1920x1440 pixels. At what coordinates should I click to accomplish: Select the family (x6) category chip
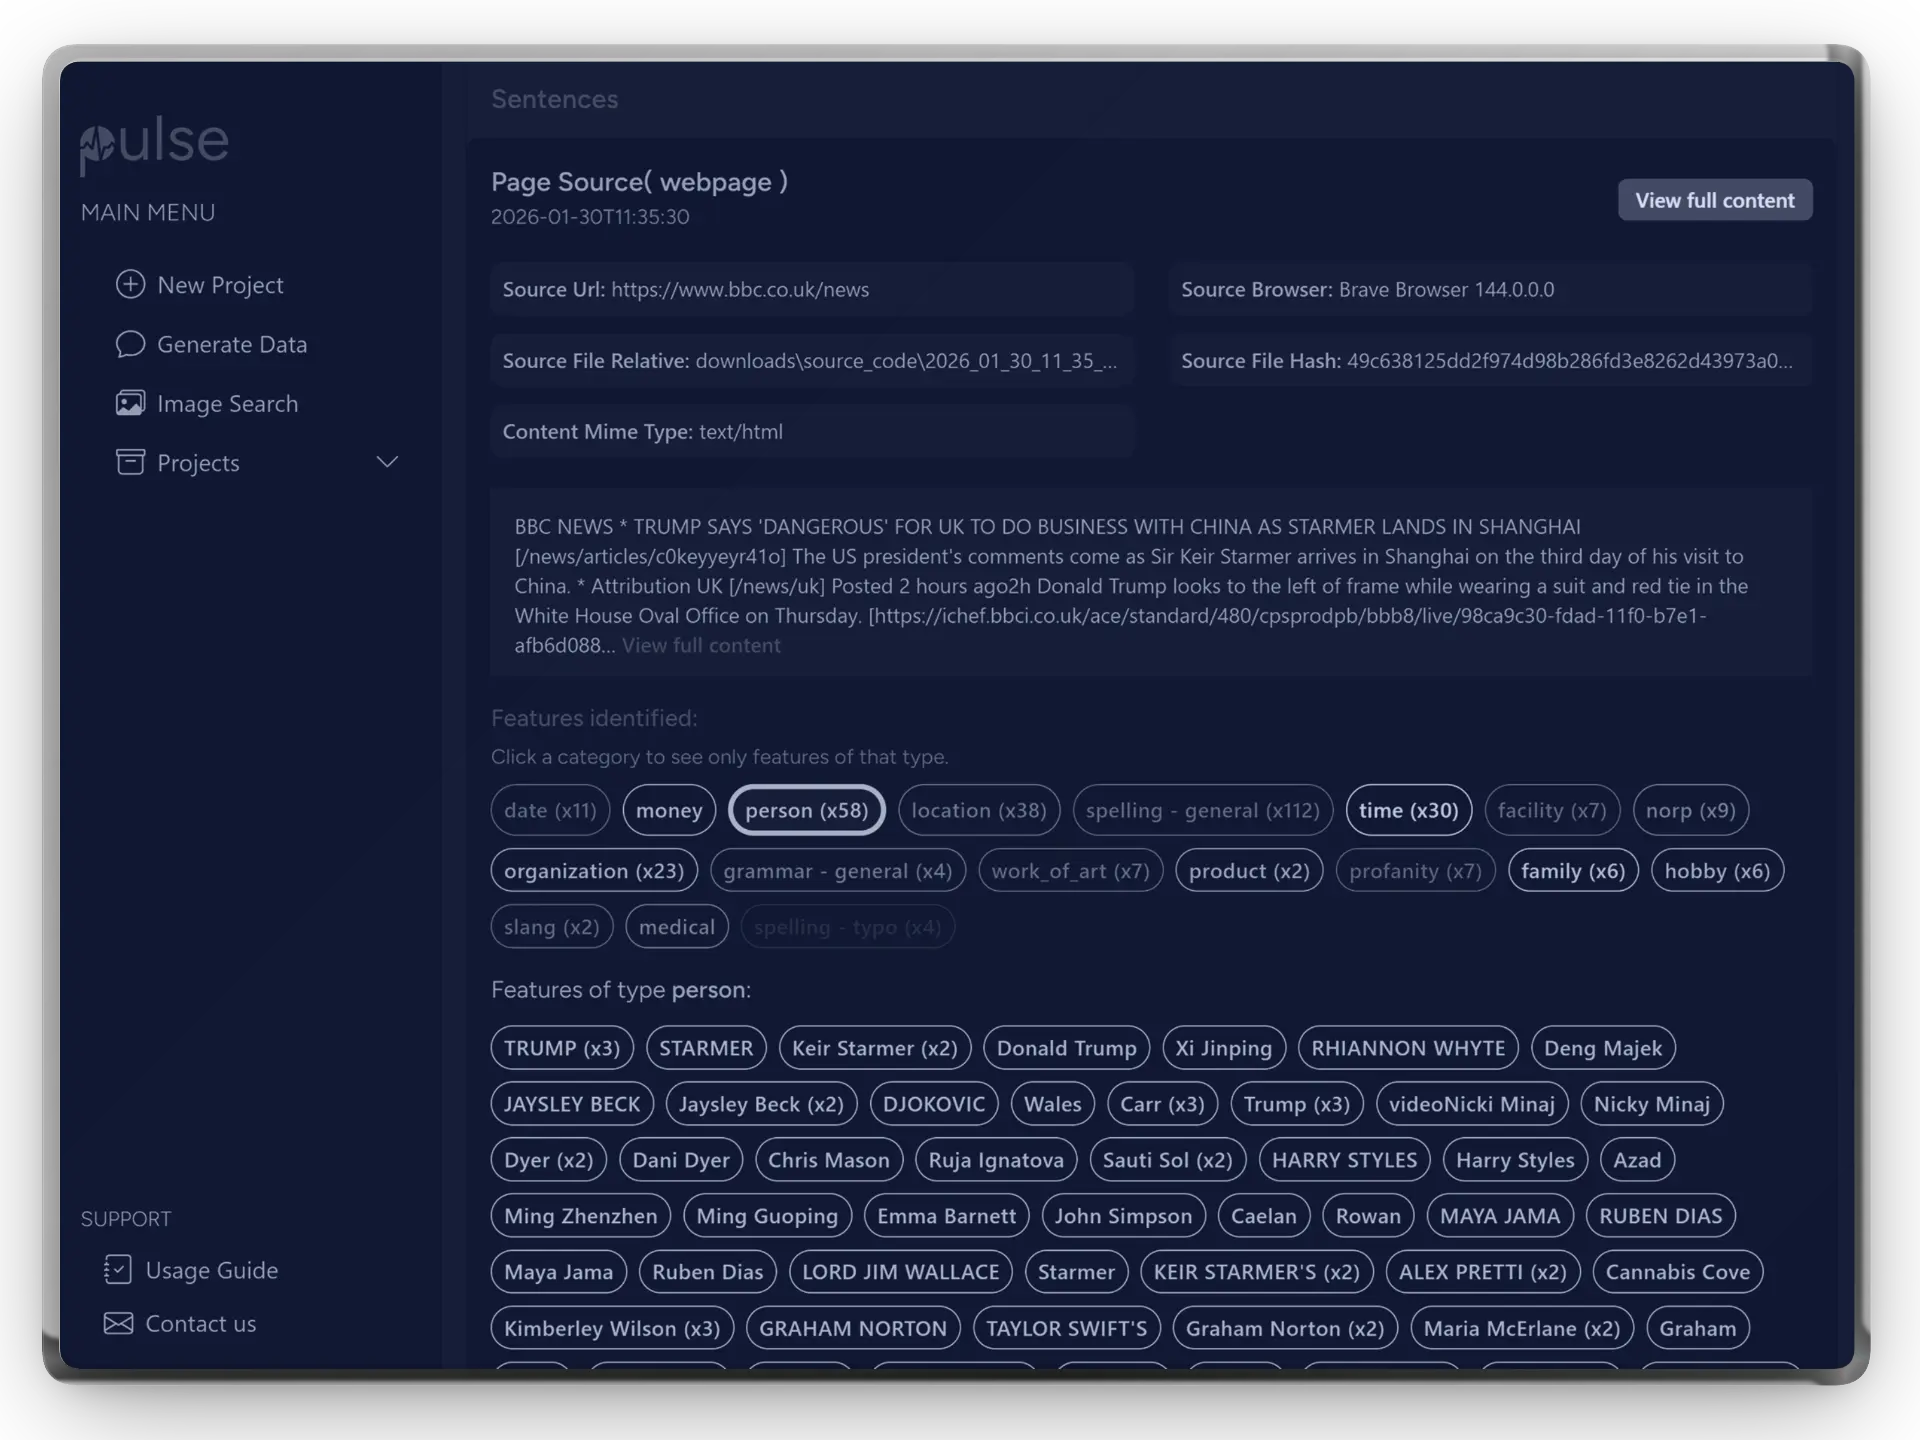pos(1573,871)
